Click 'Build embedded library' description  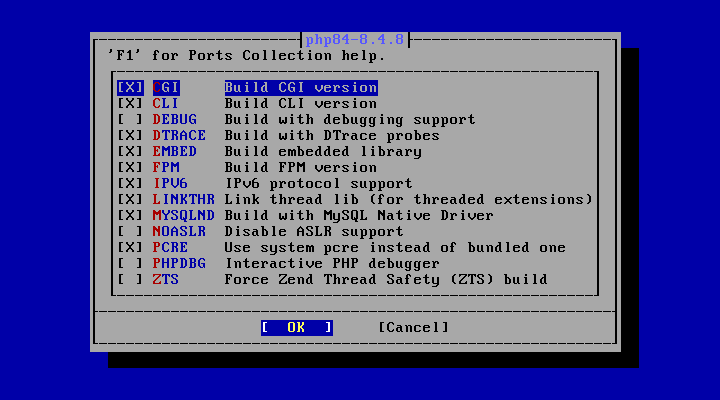(323, 152)
